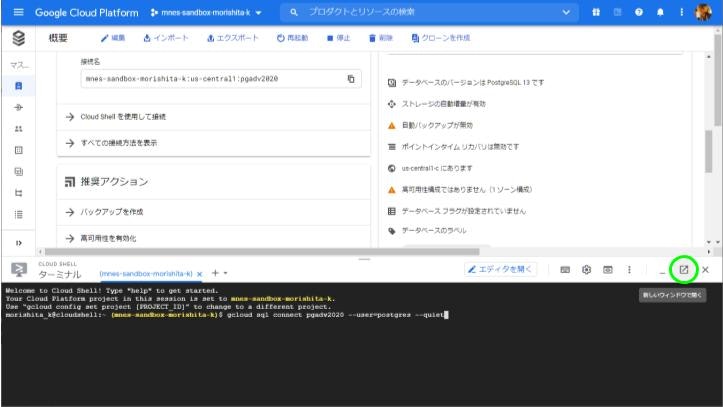This screenshot has width=723, height=407.
Task: Select the operations list icon in sidebar
Action: 18,214
